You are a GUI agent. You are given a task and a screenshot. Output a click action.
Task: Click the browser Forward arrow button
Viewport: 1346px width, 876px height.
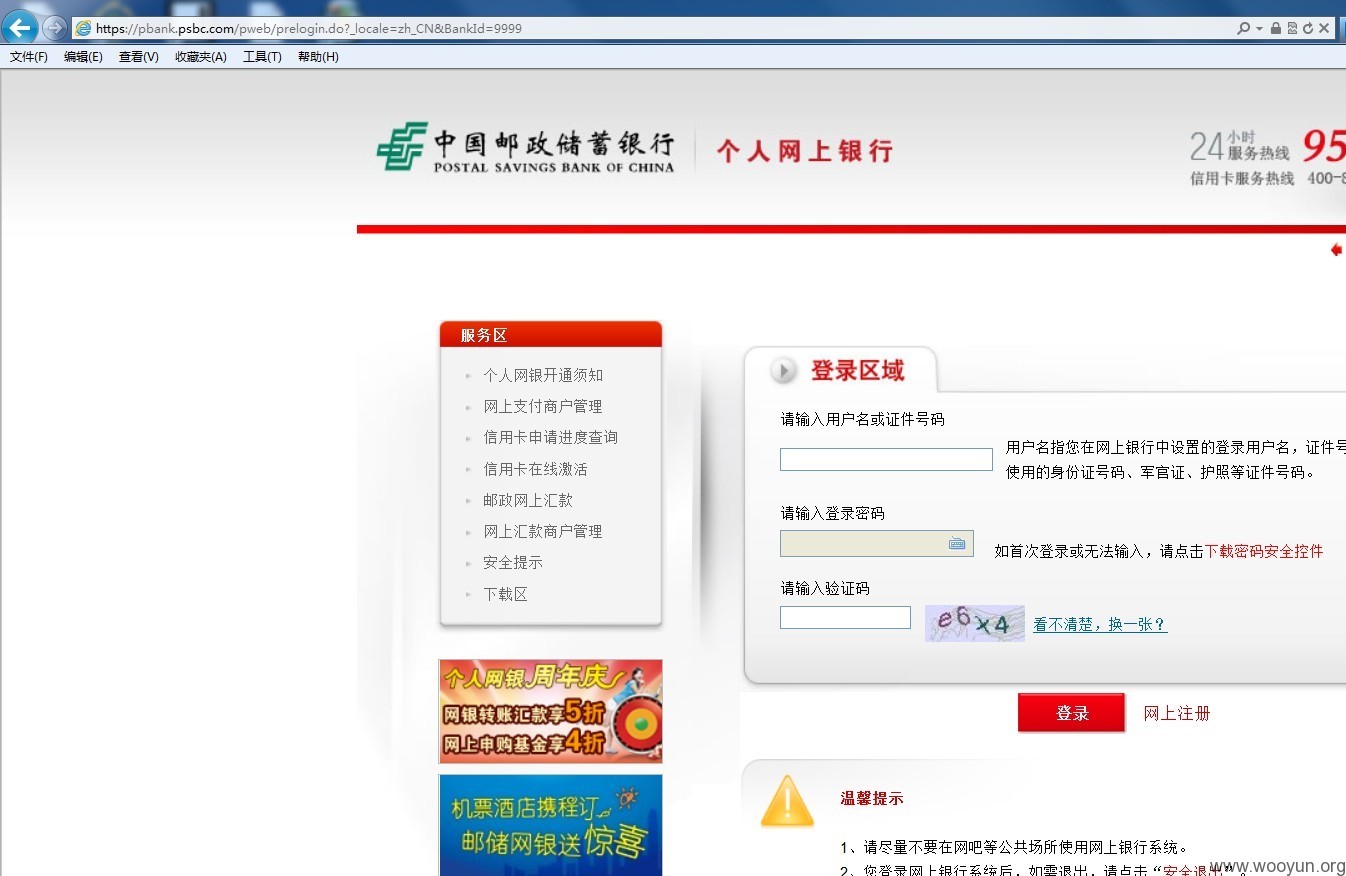point(54,28)
